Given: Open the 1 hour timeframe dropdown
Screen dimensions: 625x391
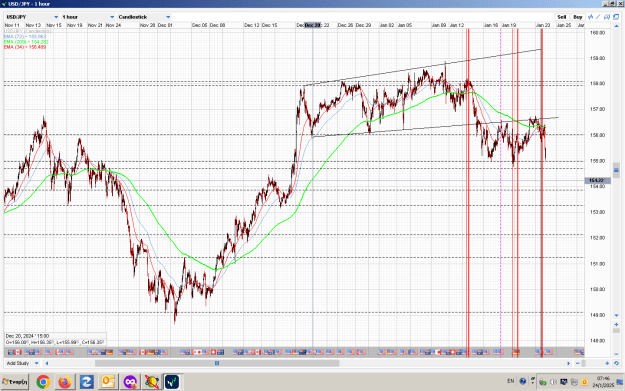Looking at the screenshot, I should pyautogui.click(x=88, y=17).
